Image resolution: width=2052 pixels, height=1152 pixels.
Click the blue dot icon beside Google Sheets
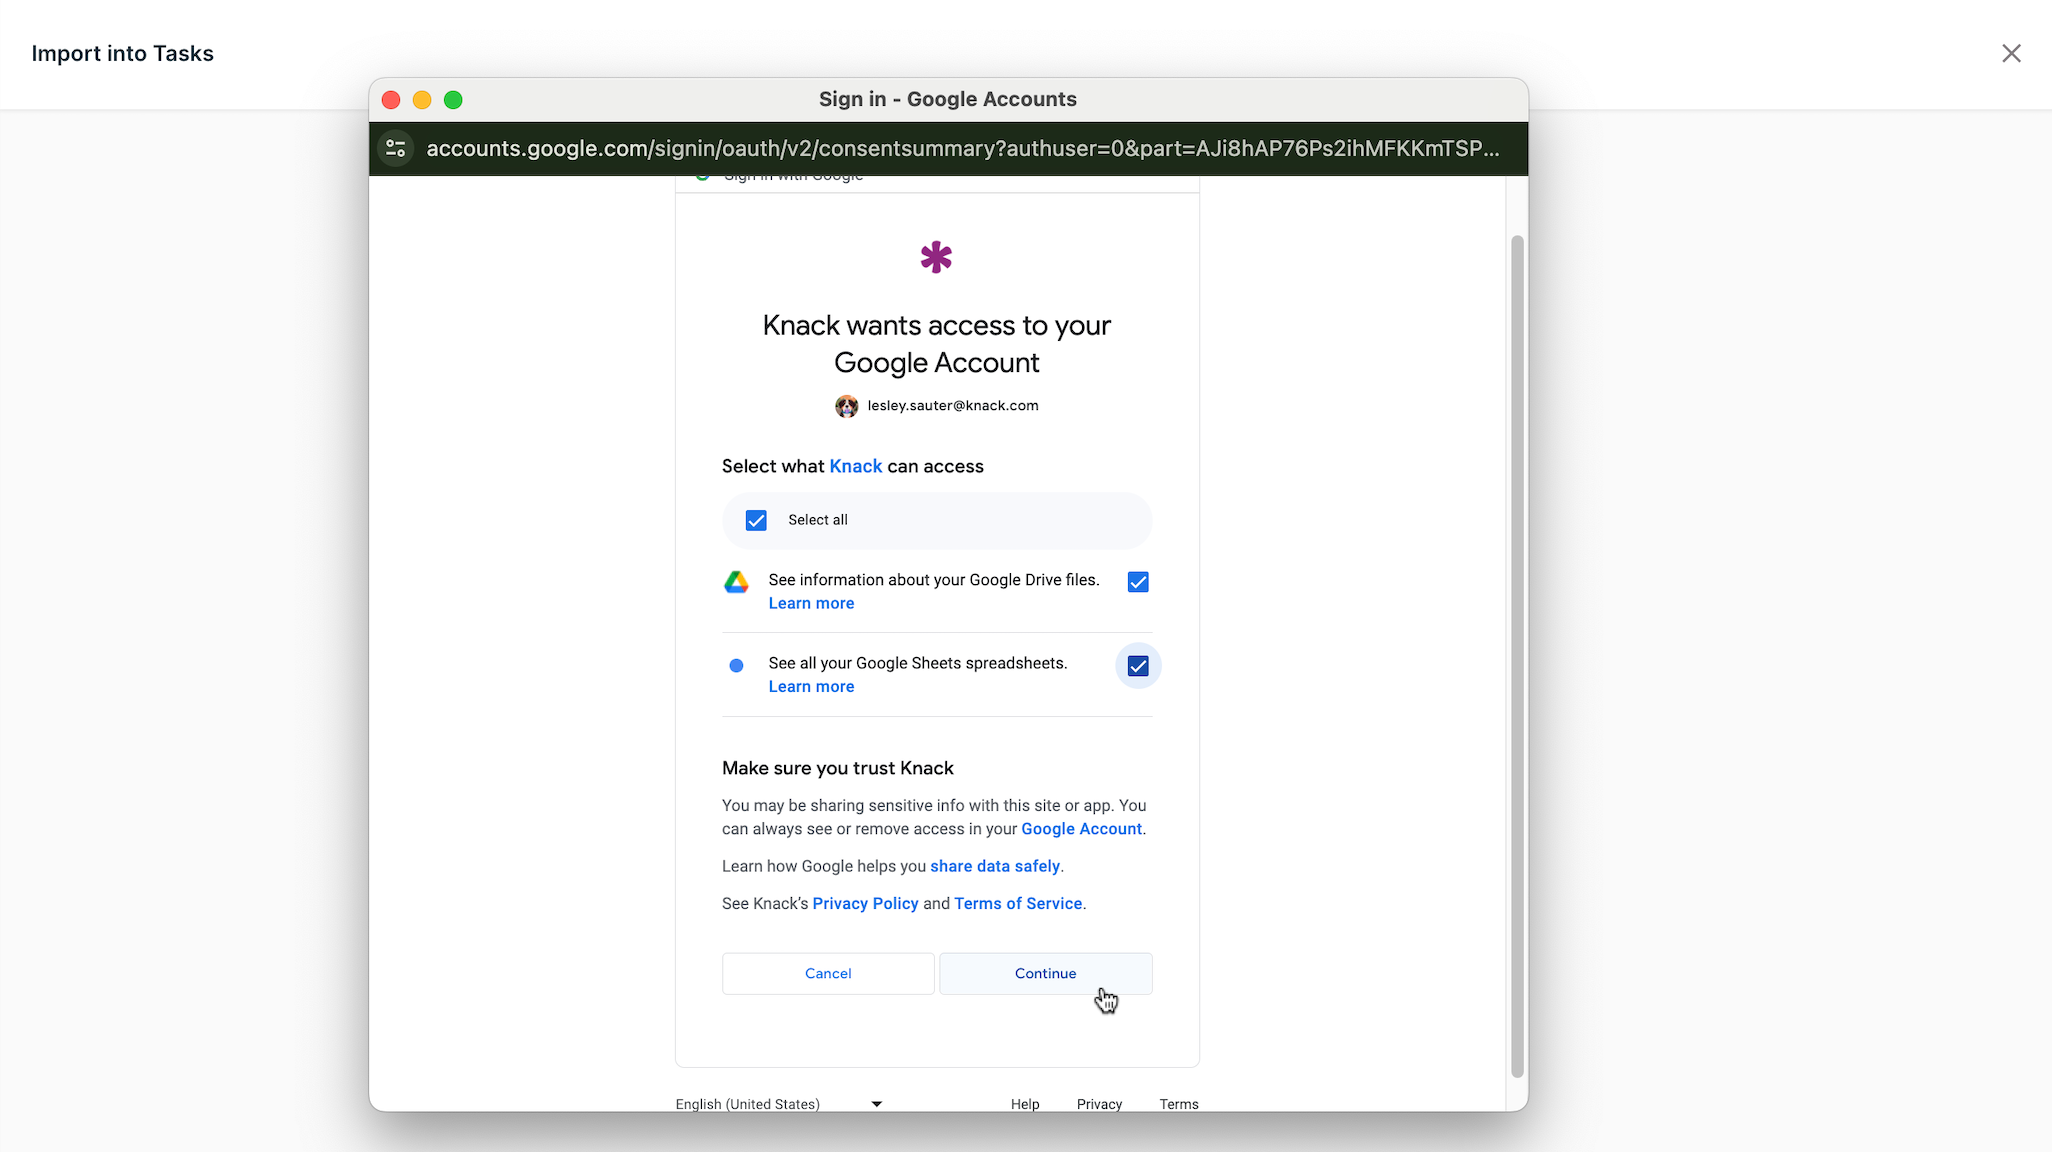tap(736, 665)
